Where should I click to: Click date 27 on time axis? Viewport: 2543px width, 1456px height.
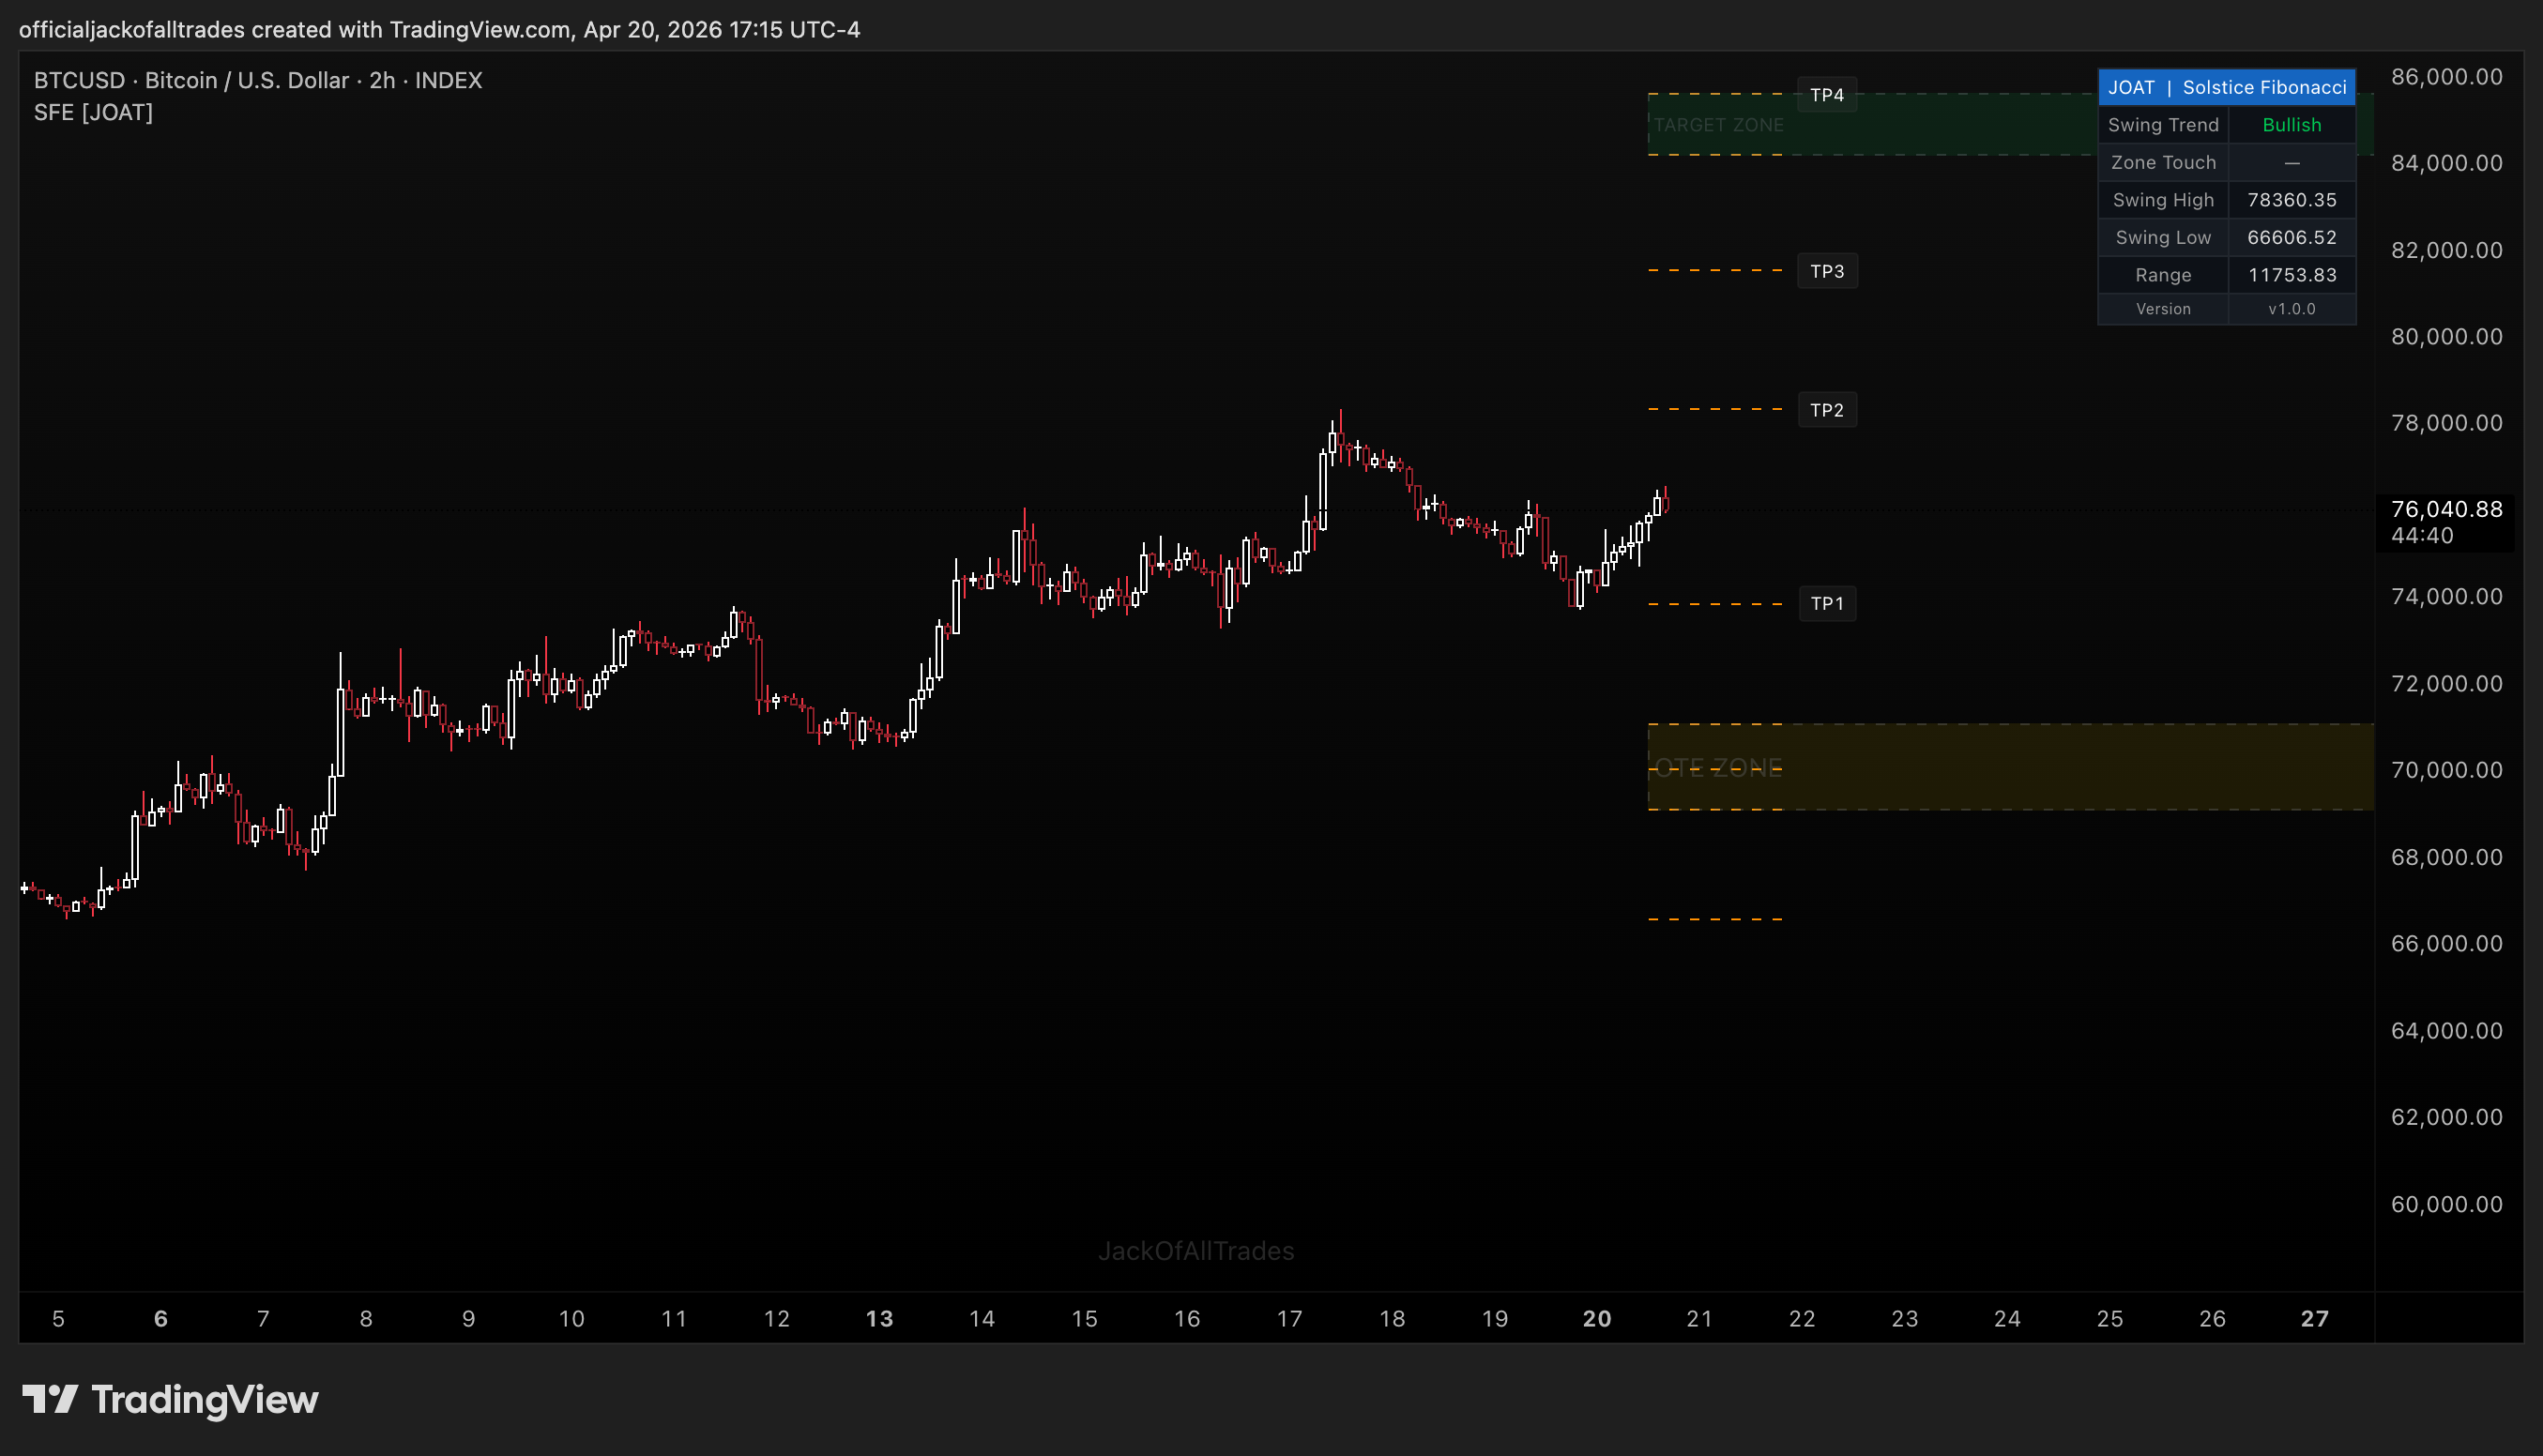(x=2314, y=1319)
